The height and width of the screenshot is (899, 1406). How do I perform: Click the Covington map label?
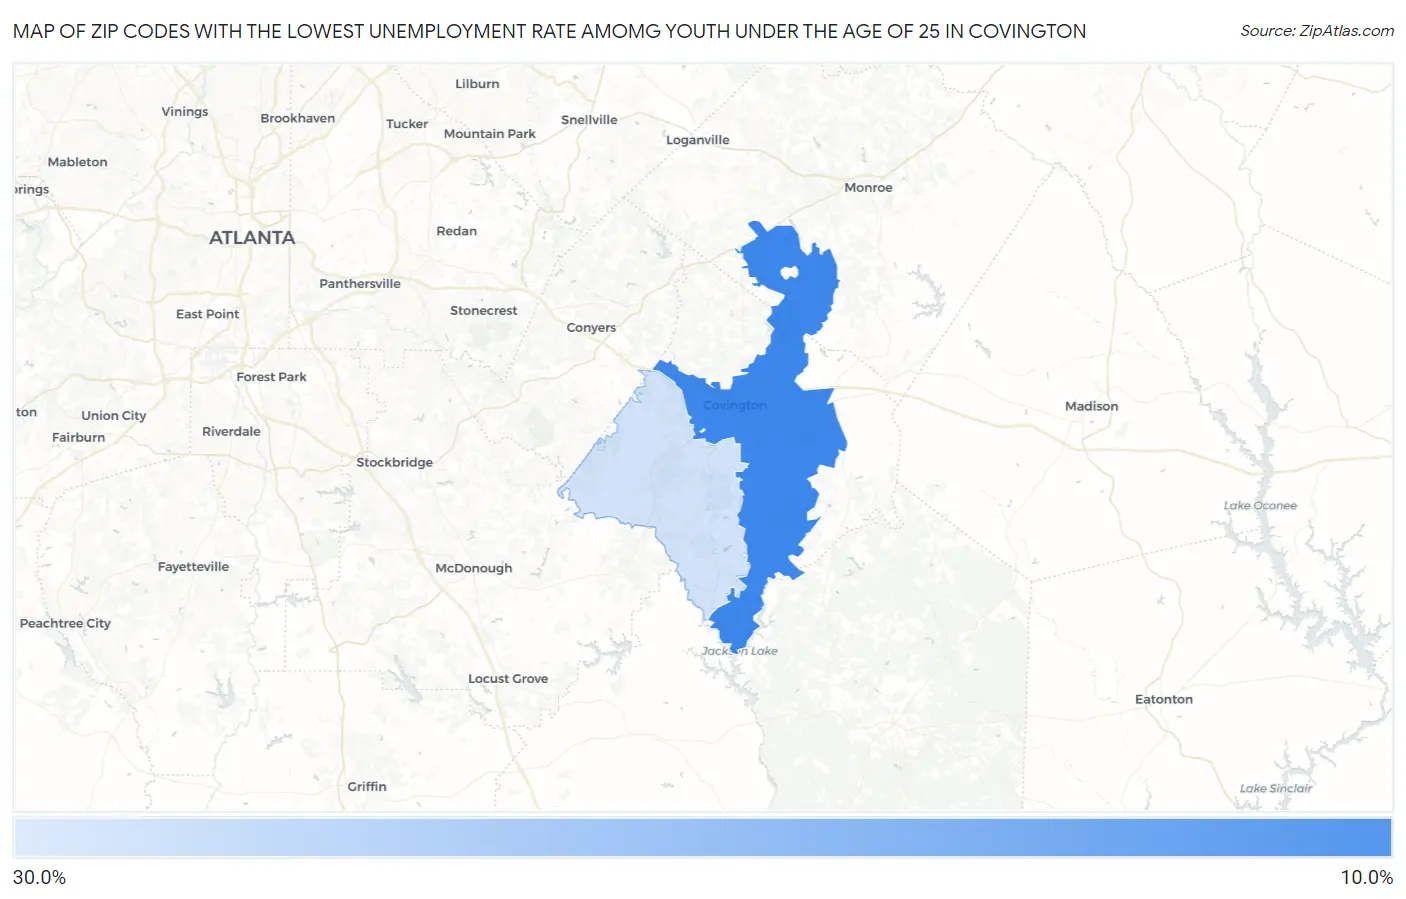[735, 405]
